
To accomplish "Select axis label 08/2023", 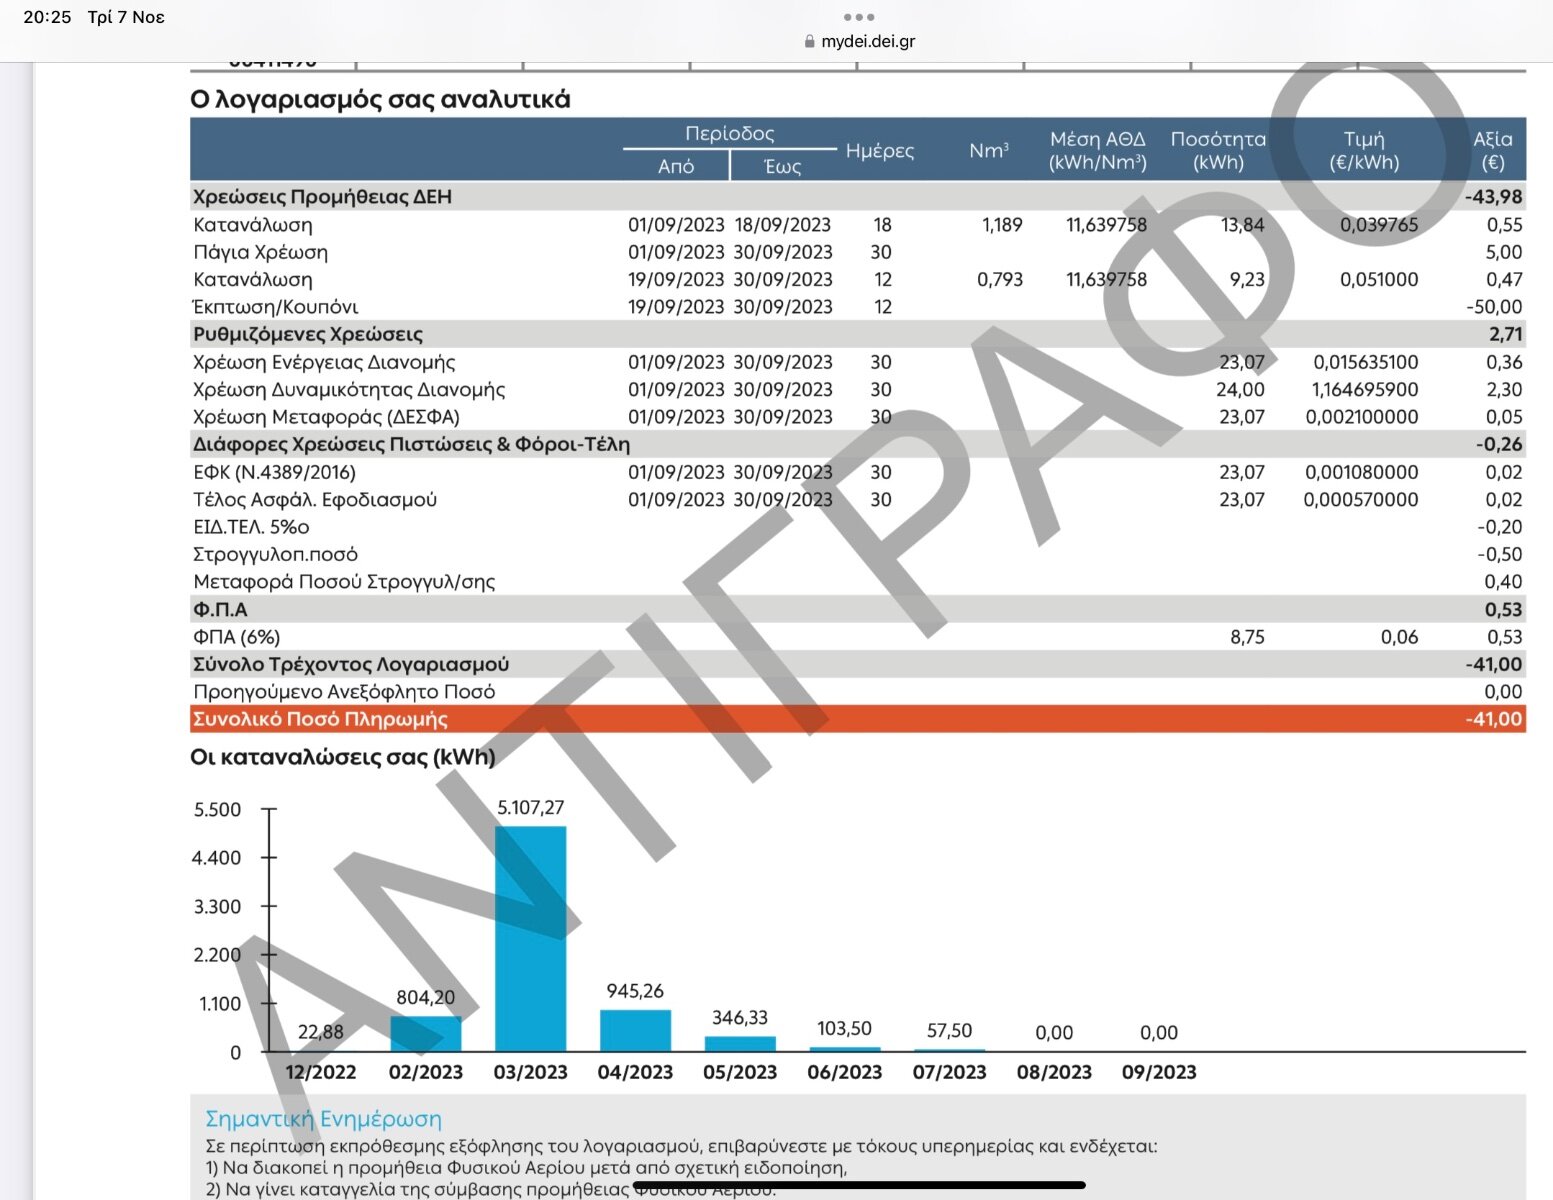I will coord(1054,1073).
